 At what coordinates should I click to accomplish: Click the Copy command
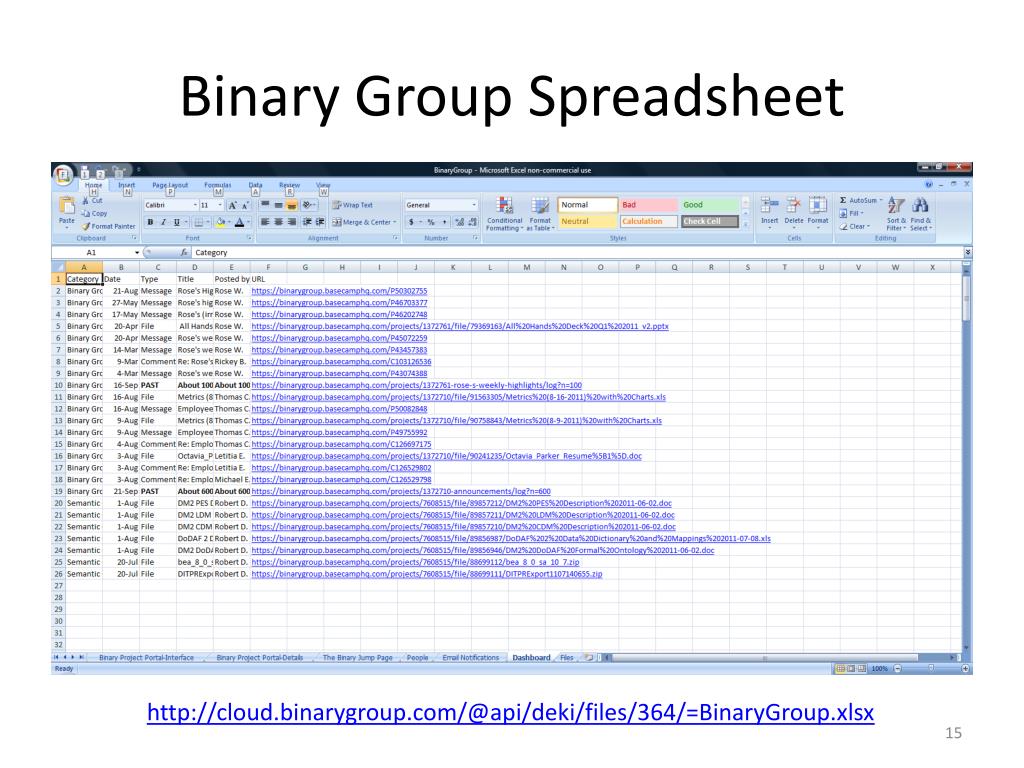point(95,213)
